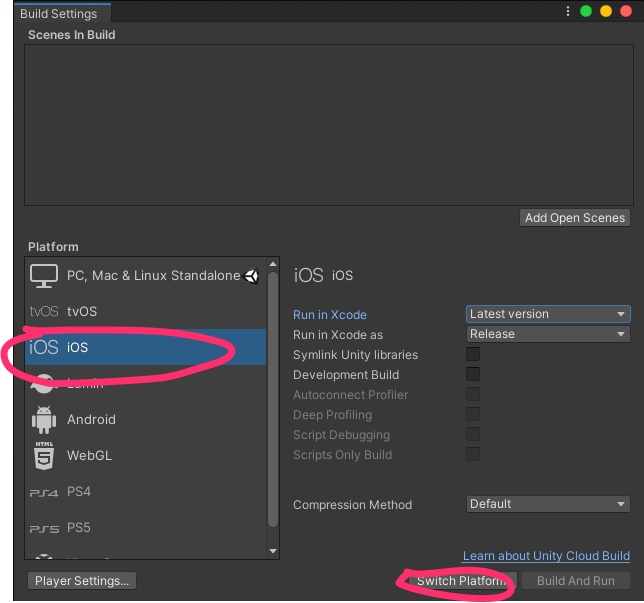Screen dimensions: 644x603
Task: Click Add Open Scenes button
Action: tap(575, 218)
